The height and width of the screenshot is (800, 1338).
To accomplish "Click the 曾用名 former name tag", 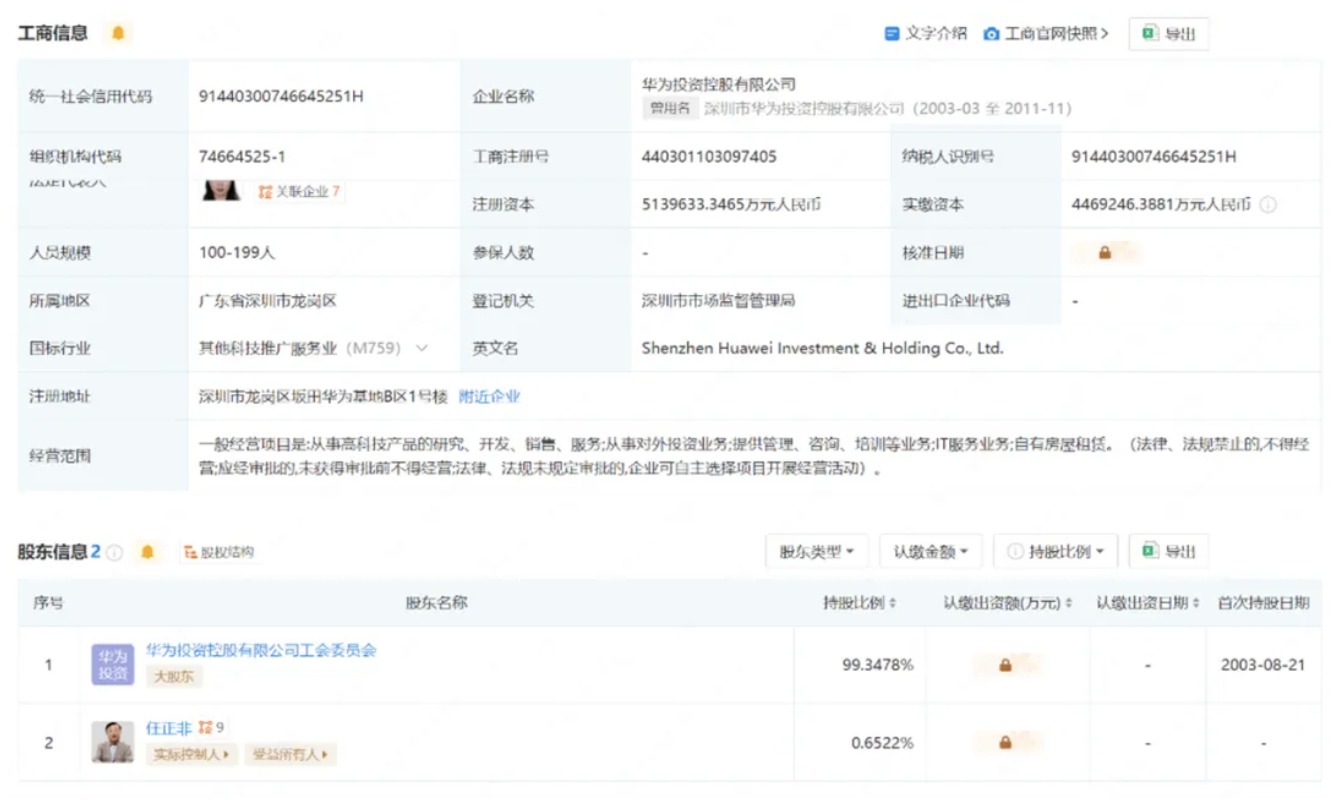I will [x=670, y=108].
